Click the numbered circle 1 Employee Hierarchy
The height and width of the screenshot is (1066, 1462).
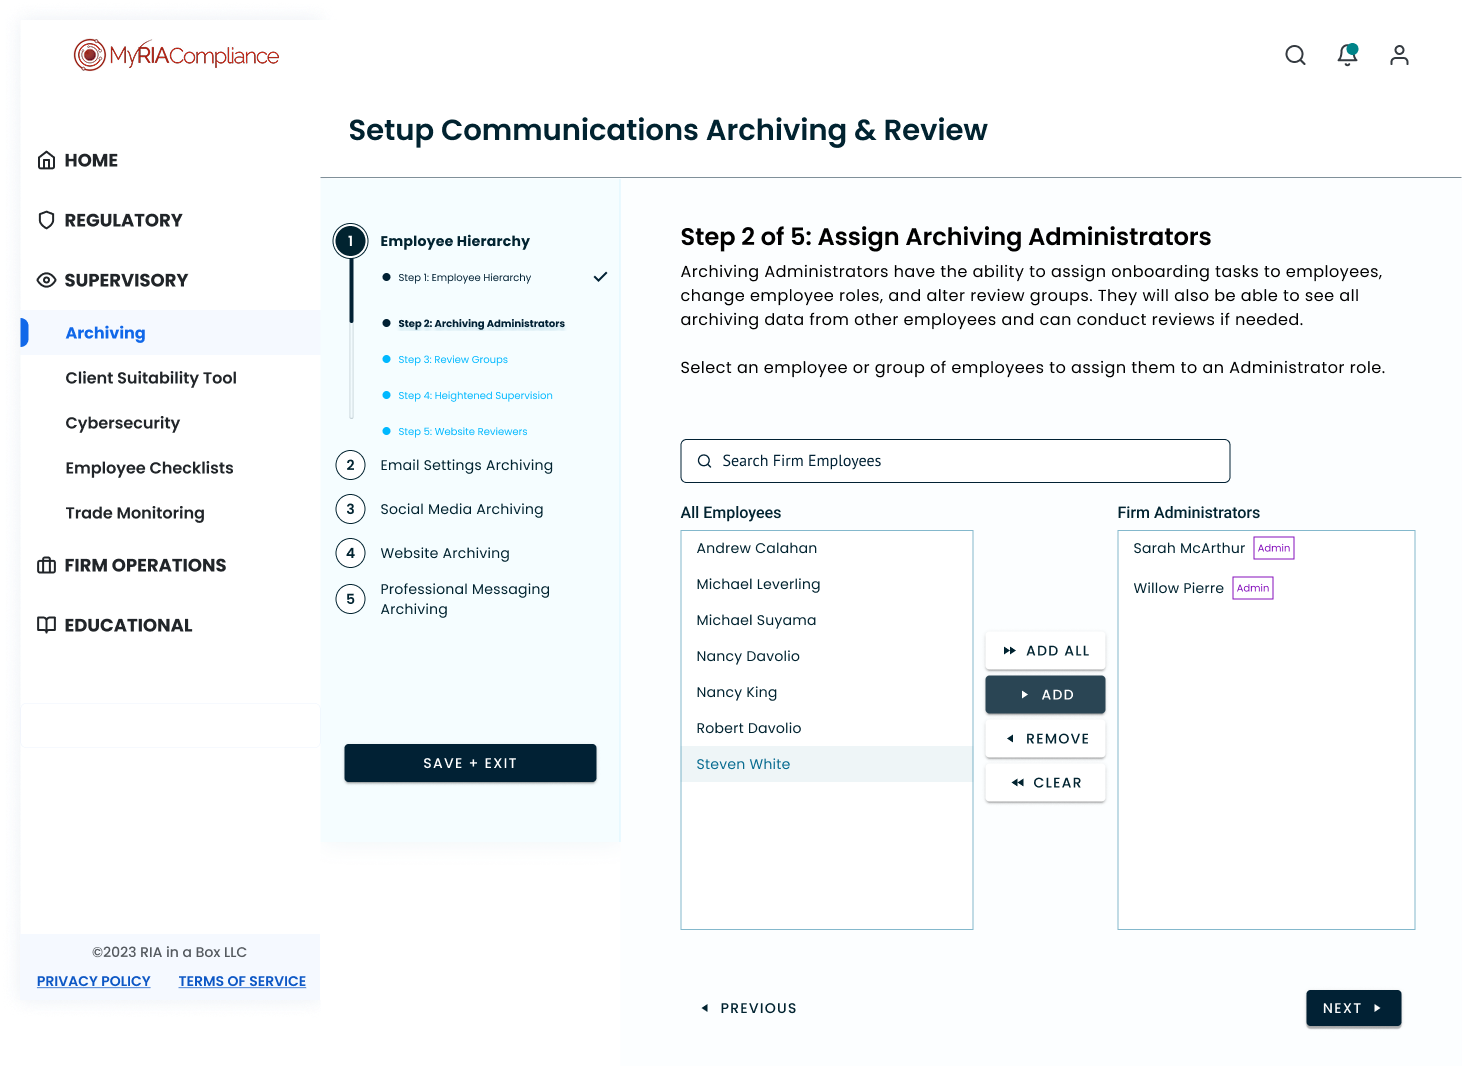pos(350,241)
